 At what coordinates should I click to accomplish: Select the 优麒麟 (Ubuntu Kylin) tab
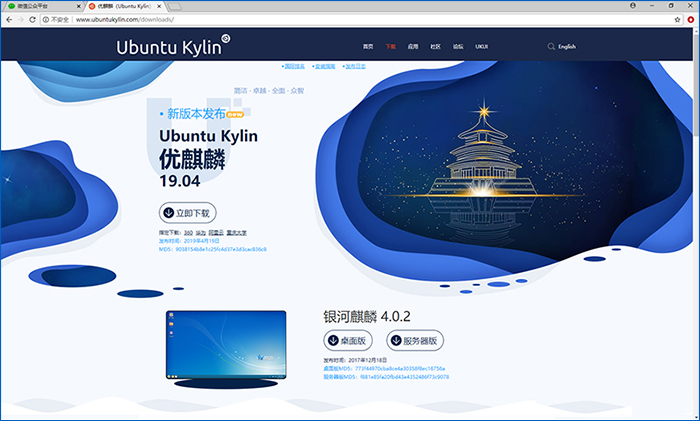[124, 6]
